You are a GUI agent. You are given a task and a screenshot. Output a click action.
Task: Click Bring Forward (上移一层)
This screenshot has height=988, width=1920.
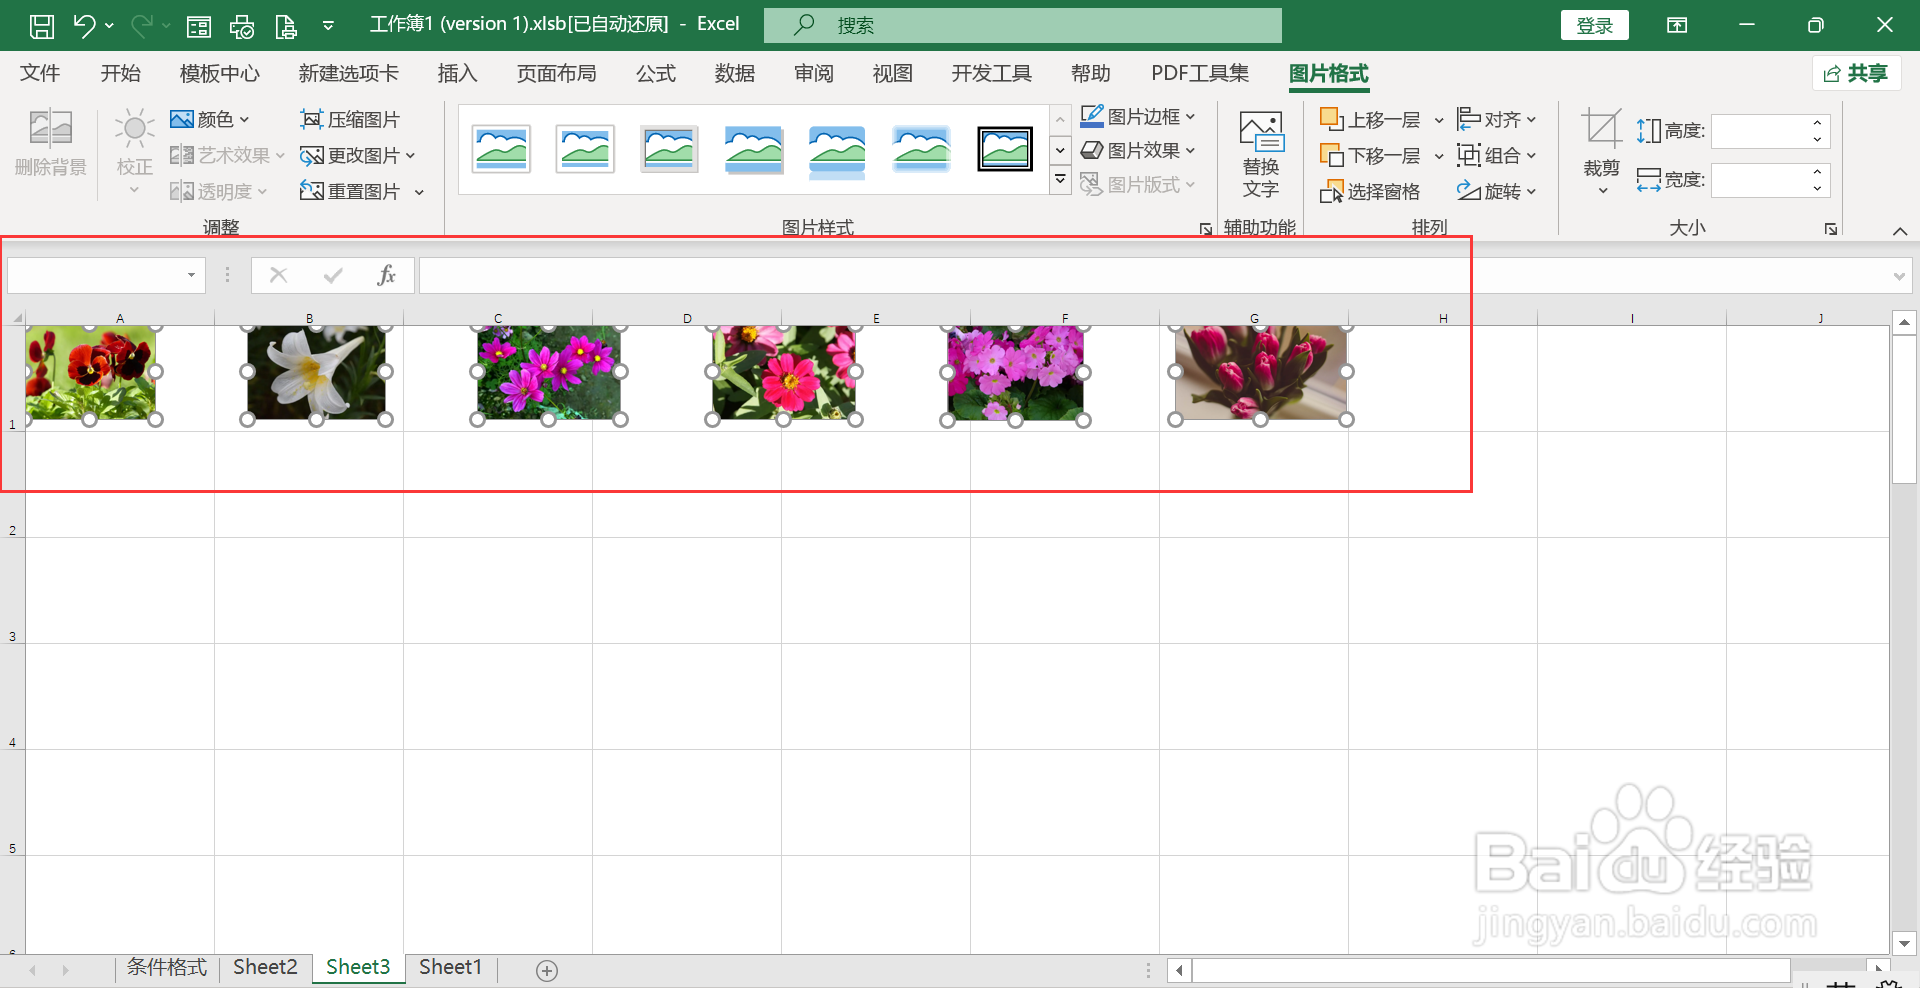coord(1371,119)
